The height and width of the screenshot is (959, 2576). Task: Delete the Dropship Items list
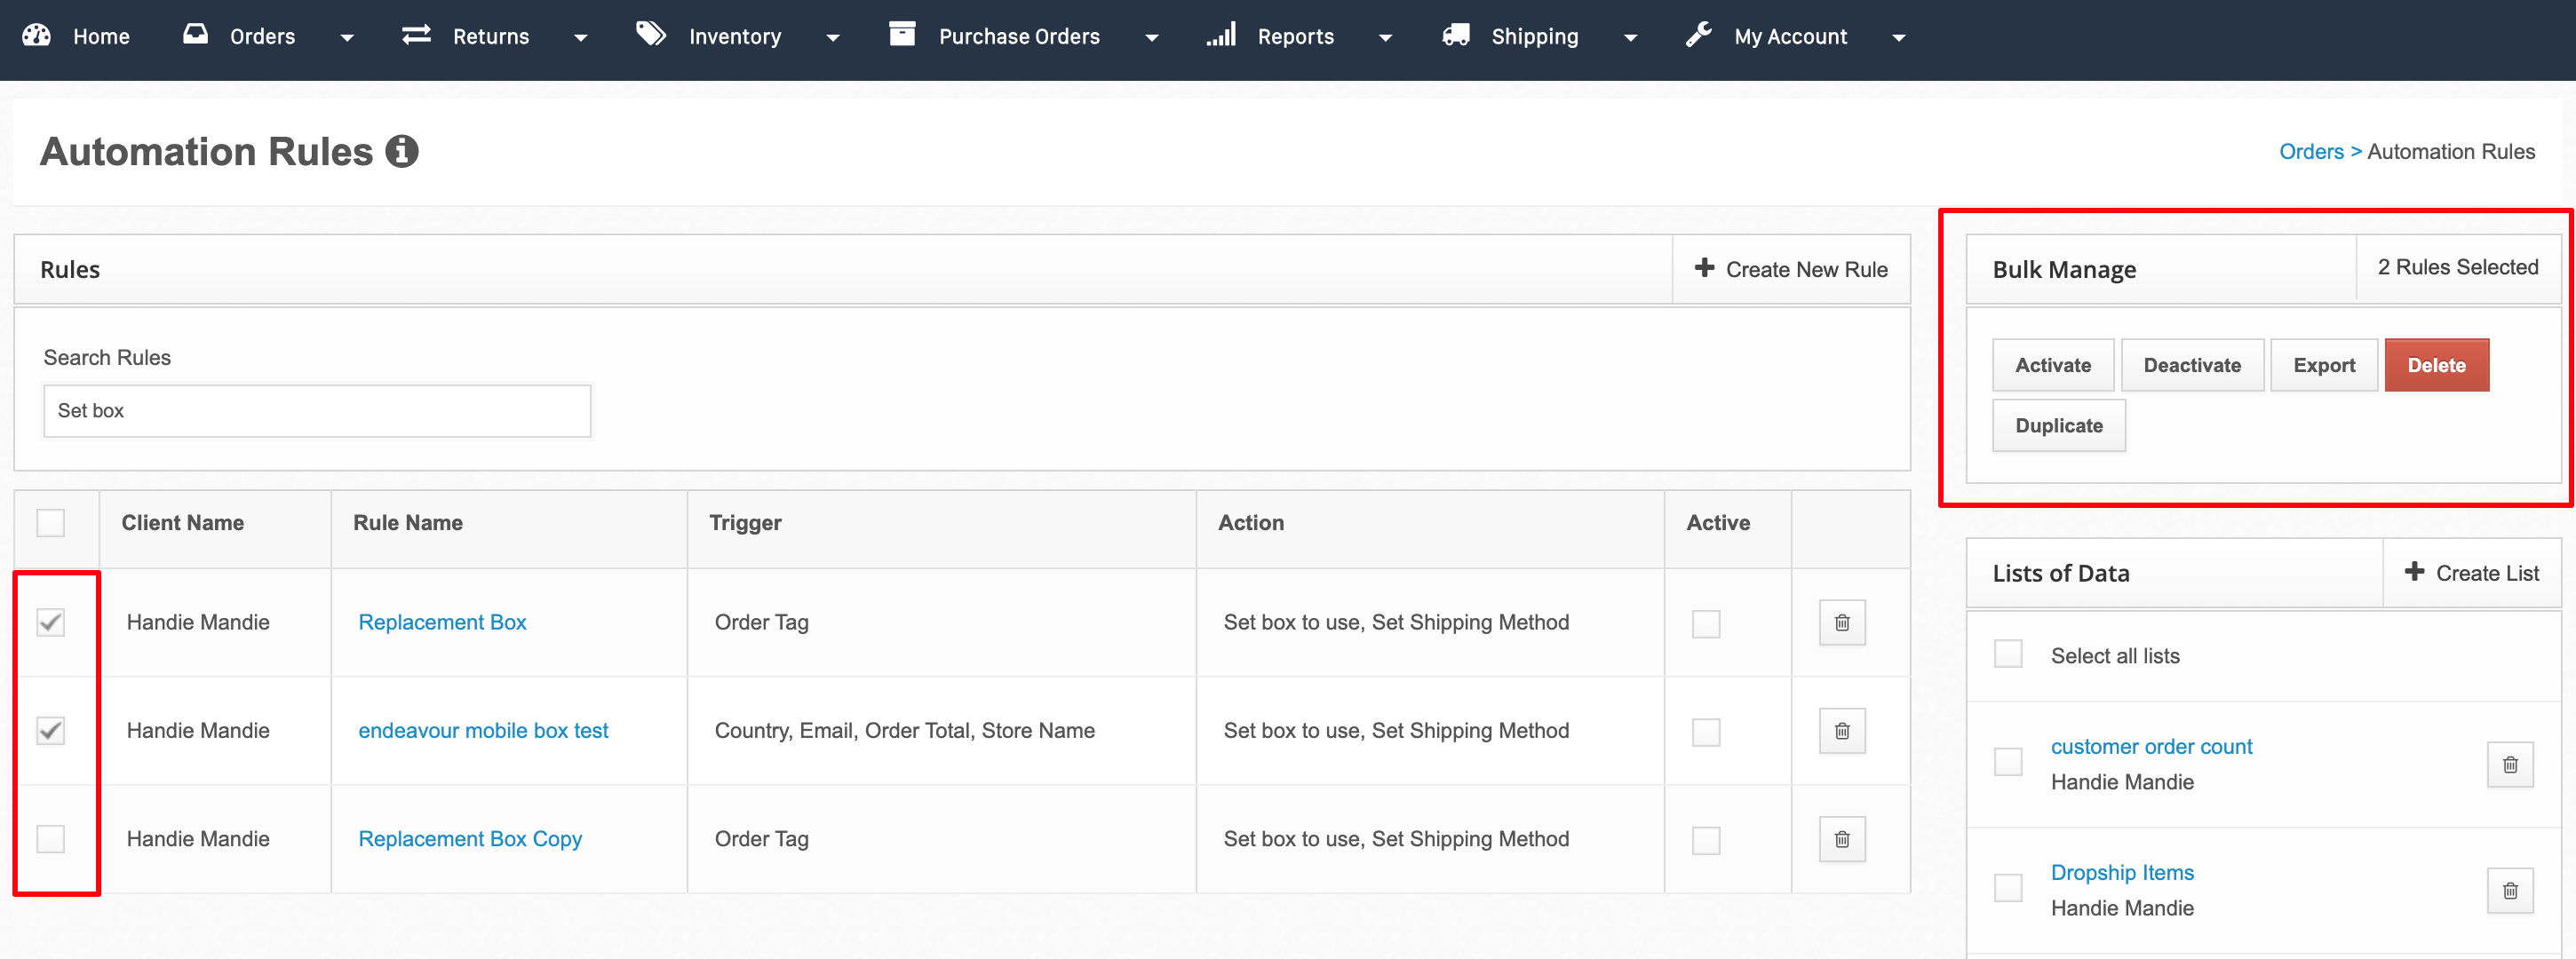coord(2510,890)
